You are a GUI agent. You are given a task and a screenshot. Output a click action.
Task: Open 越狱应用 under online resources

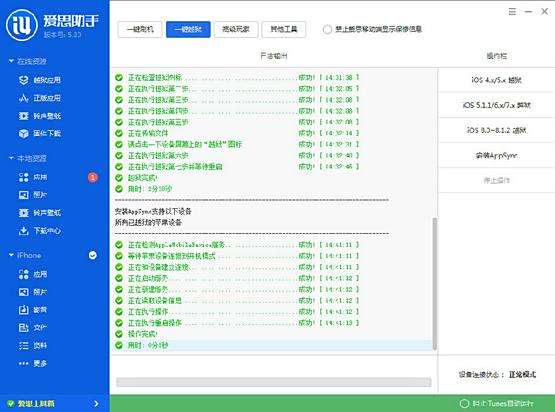click(x=40, y=80)
